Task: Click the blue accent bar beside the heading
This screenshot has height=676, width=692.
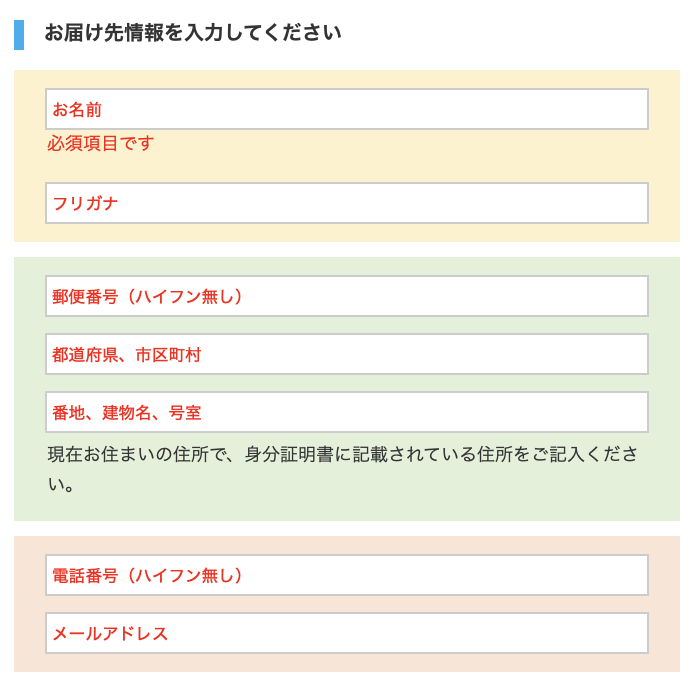Action: 19,35
